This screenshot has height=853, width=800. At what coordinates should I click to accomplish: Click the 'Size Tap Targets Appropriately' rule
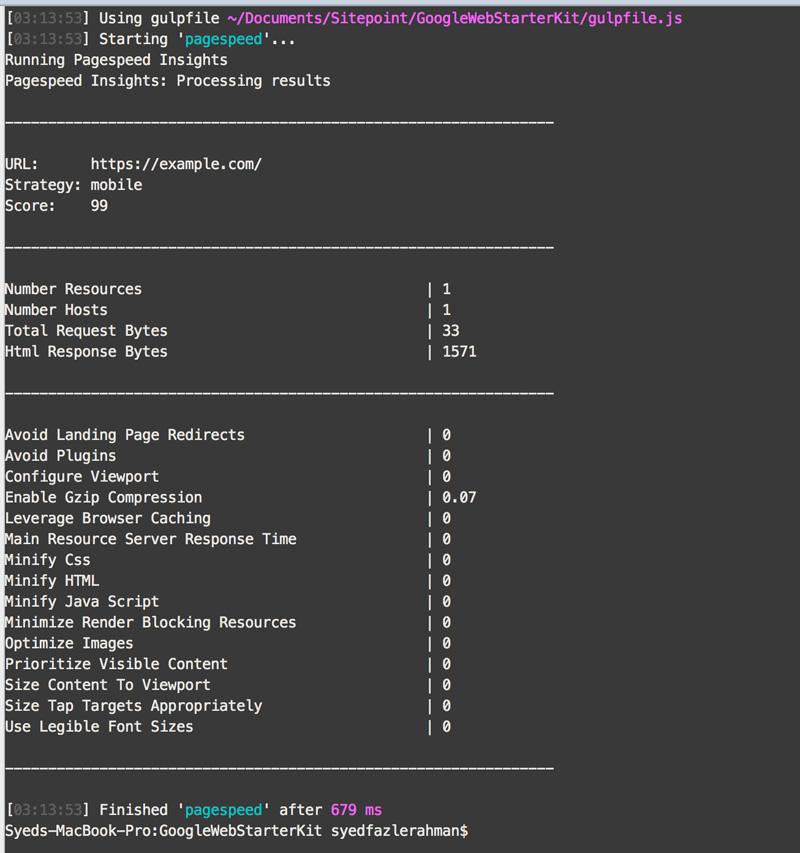[133, 706]
